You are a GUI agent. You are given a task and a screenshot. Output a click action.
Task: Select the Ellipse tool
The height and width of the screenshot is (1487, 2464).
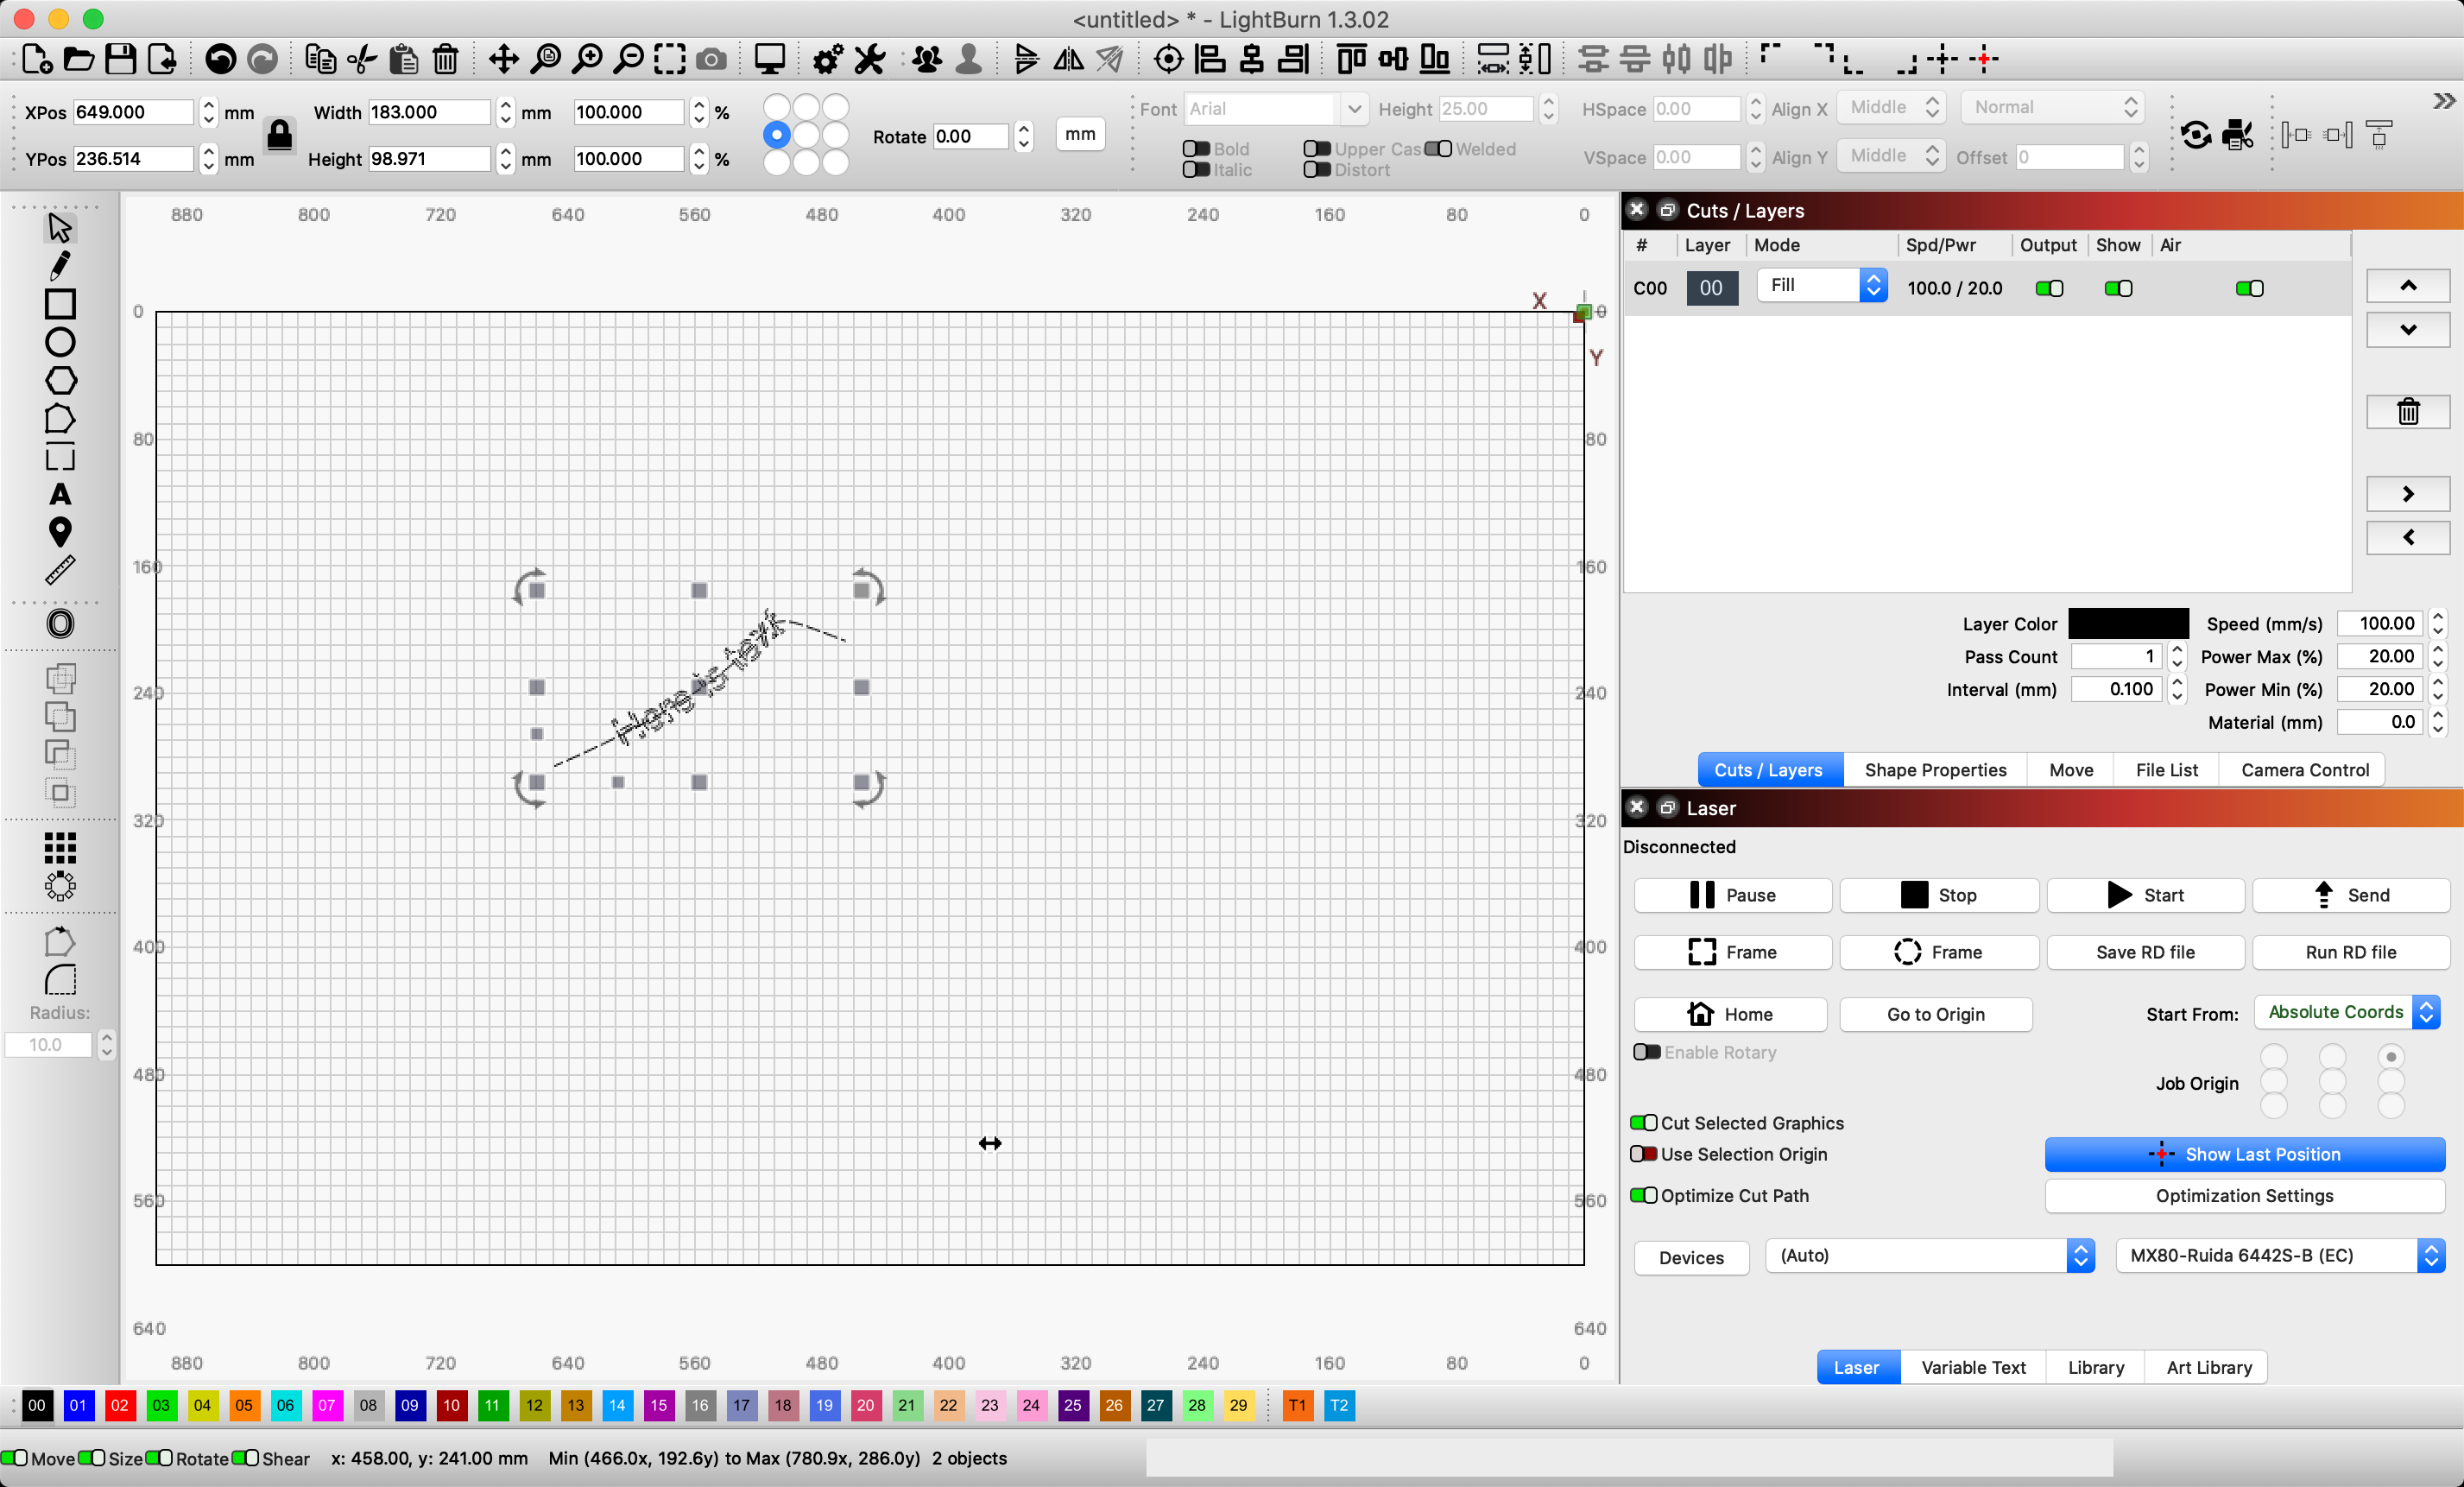pos(60,342)
